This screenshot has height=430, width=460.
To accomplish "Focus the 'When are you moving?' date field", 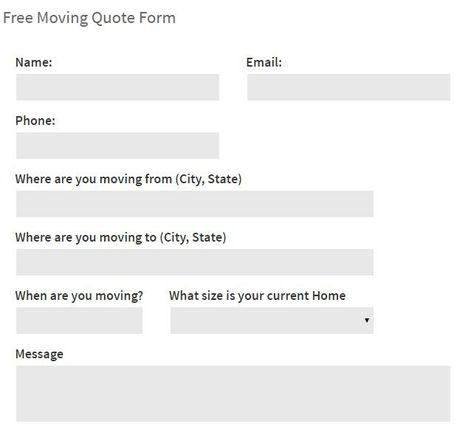I will pyautogui.click(x=79, y=320).
